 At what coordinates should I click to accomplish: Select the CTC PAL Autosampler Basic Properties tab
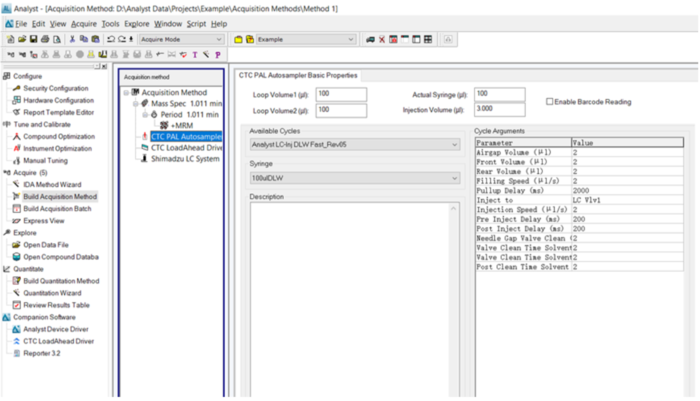pos(298,75)
